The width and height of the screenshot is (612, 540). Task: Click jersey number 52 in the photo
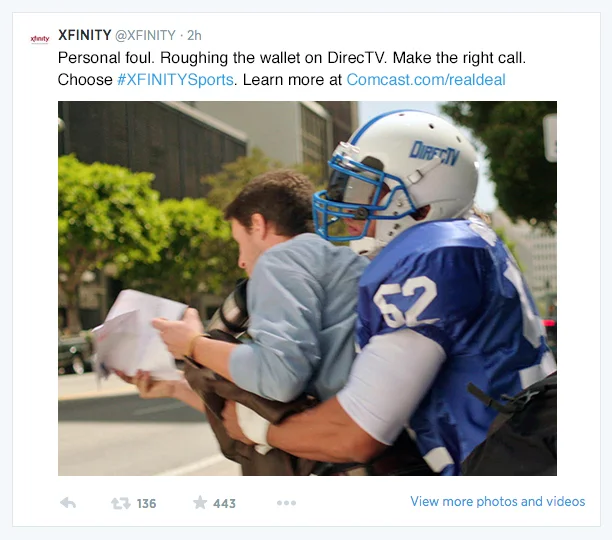pos(405,301)
